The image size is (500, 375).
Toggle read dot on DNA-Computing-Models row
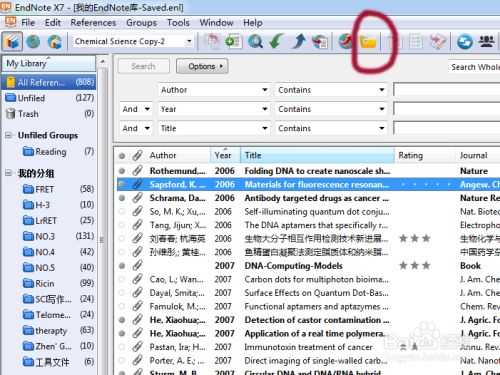[x=122, y=266]
